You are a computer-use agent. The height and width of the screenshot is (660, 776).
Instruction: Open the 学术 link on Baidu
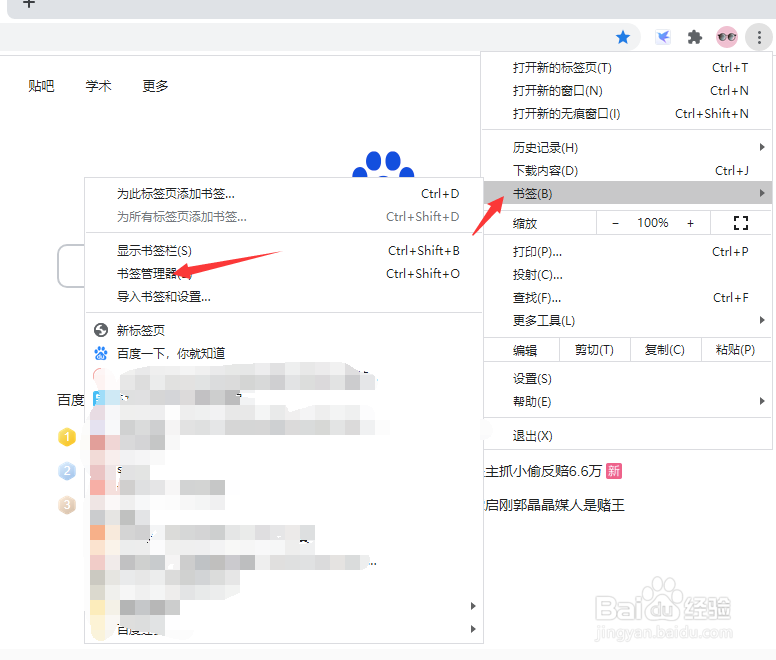point(98,86)
